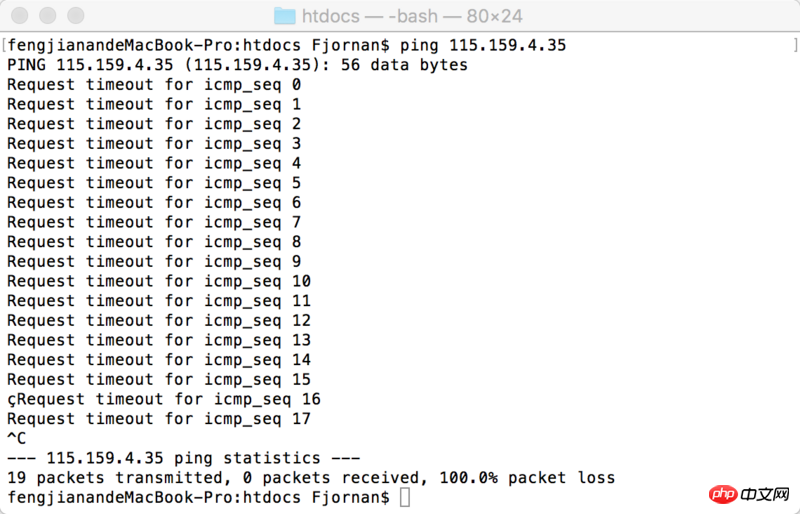Click the red php logo watermark

click(723, 494)
